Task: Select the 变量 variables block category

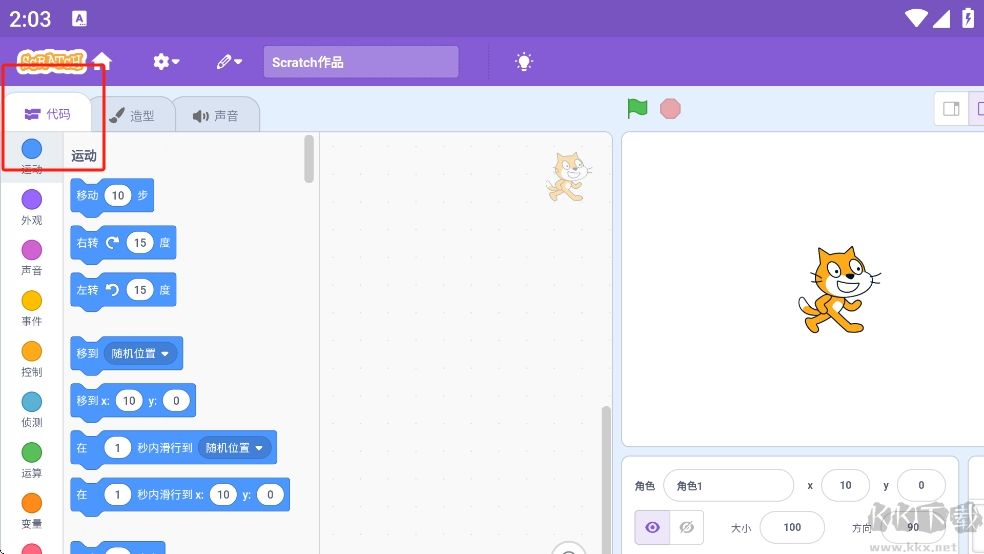Action: tap(31, 511)
